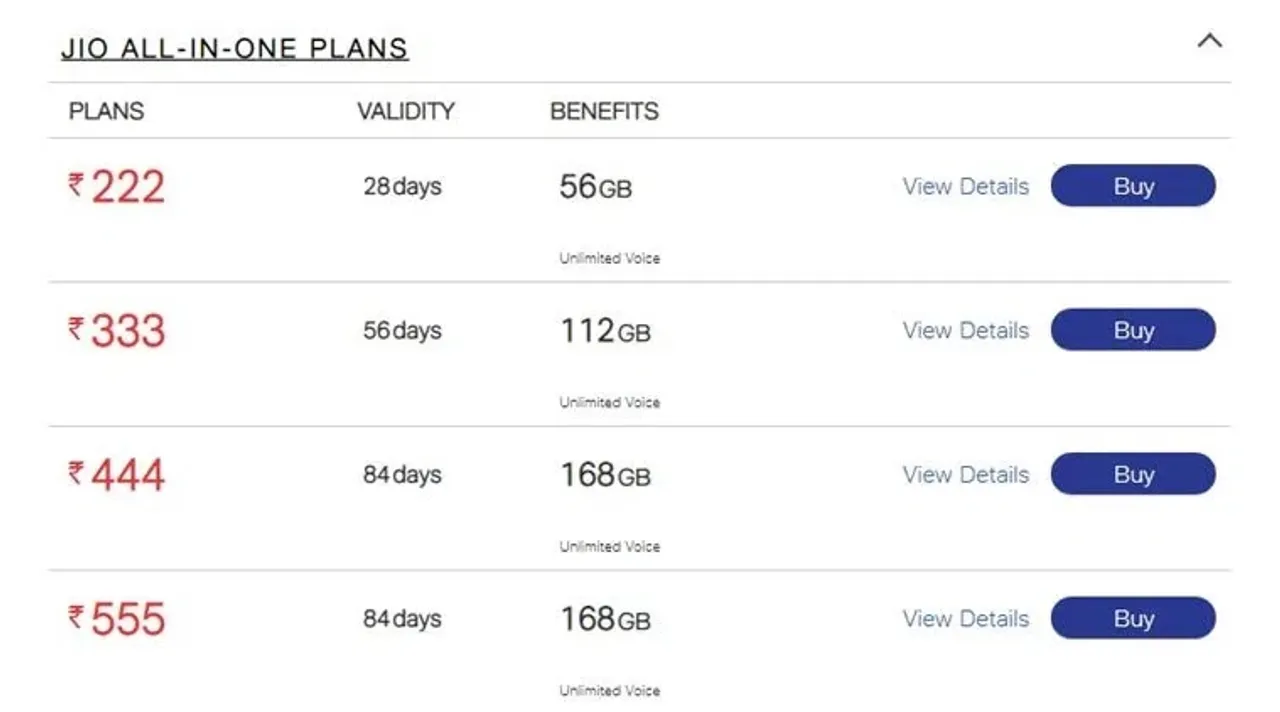Select the ₹222 plan price
This screenshot has height=712, width=1280.
tap(116, 187)
